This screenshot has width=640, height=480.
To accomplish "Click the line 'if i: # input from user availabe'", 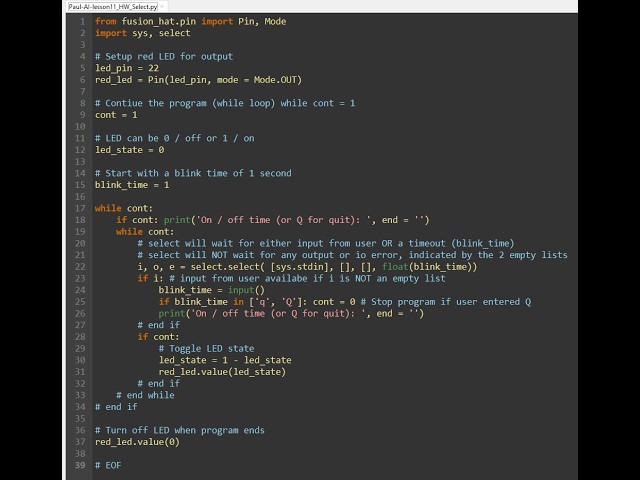I will pyautogui.click(x=291, y=278).
